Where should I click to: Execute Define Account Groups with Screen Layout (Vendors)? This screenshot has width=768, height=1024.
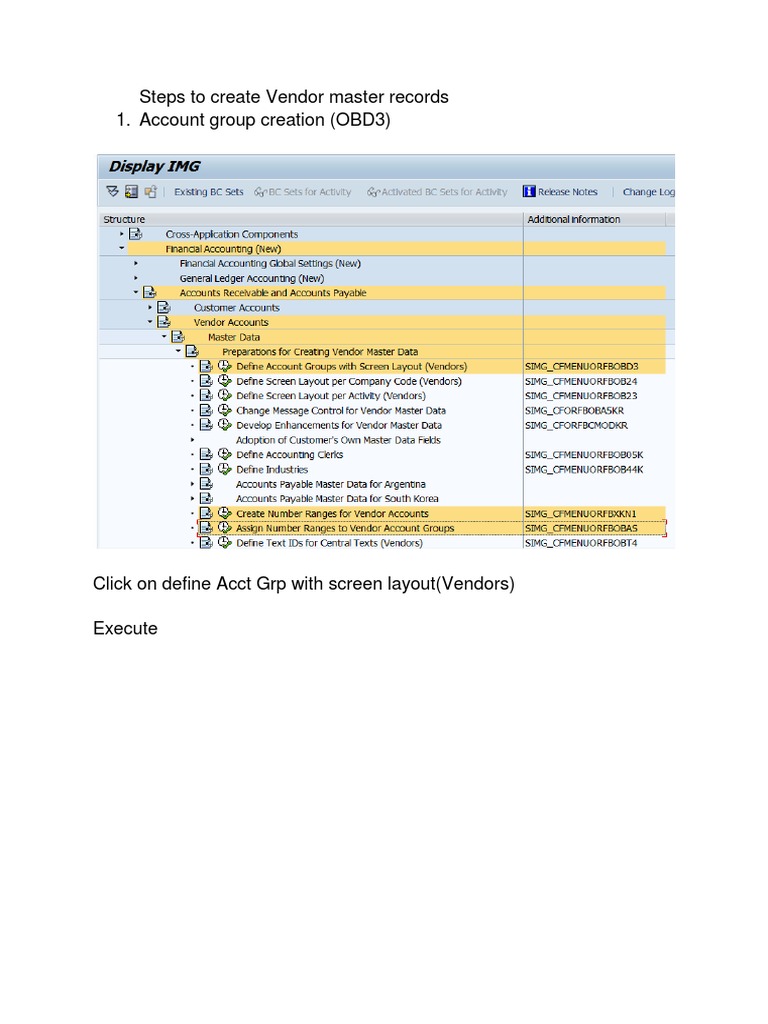coord(225,366)
